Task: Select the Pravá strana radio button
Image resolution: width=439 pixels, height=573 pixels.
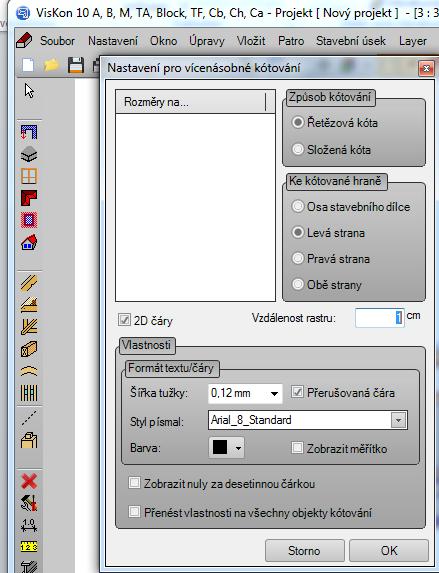Action: (298, 258)
